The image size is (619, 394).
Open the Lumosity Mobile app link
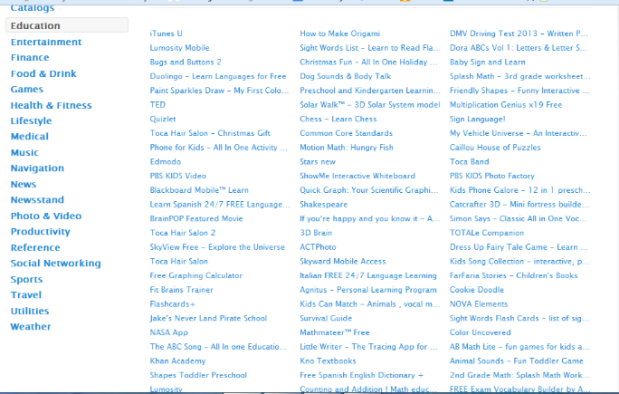click(x=179, y=48)
